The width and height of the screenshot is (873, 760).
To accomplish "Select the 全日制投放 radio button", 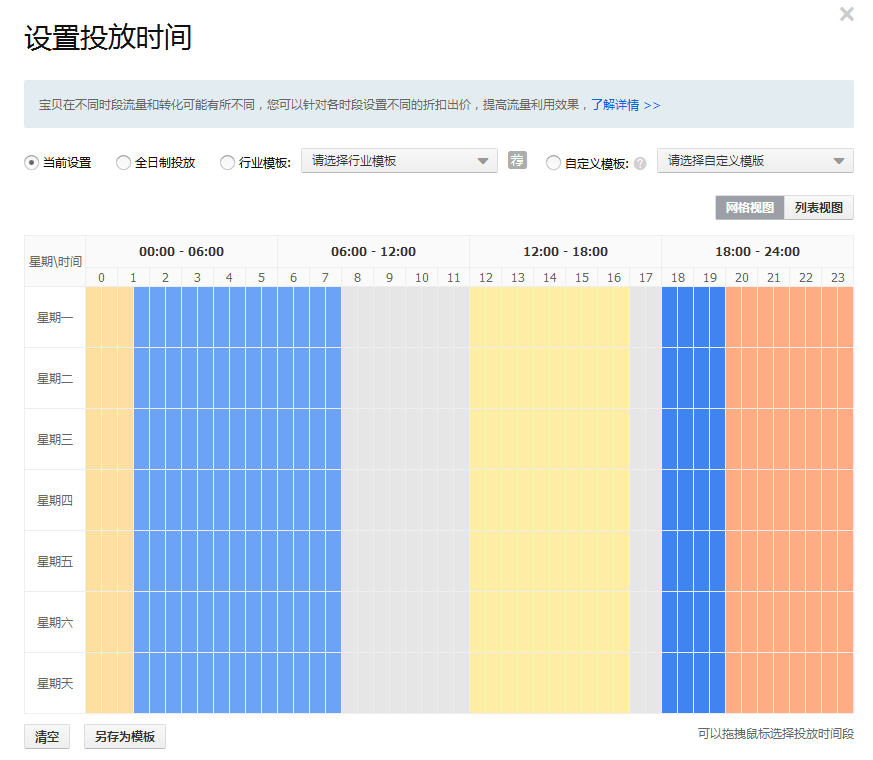I will (122, 161).
